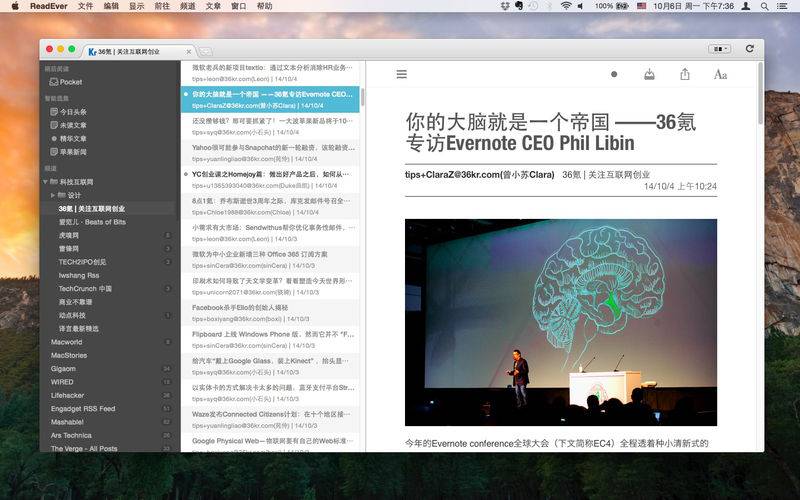Open the view layout dropdown button
This screenshot has width=800, height=500.
click(719, 49)
